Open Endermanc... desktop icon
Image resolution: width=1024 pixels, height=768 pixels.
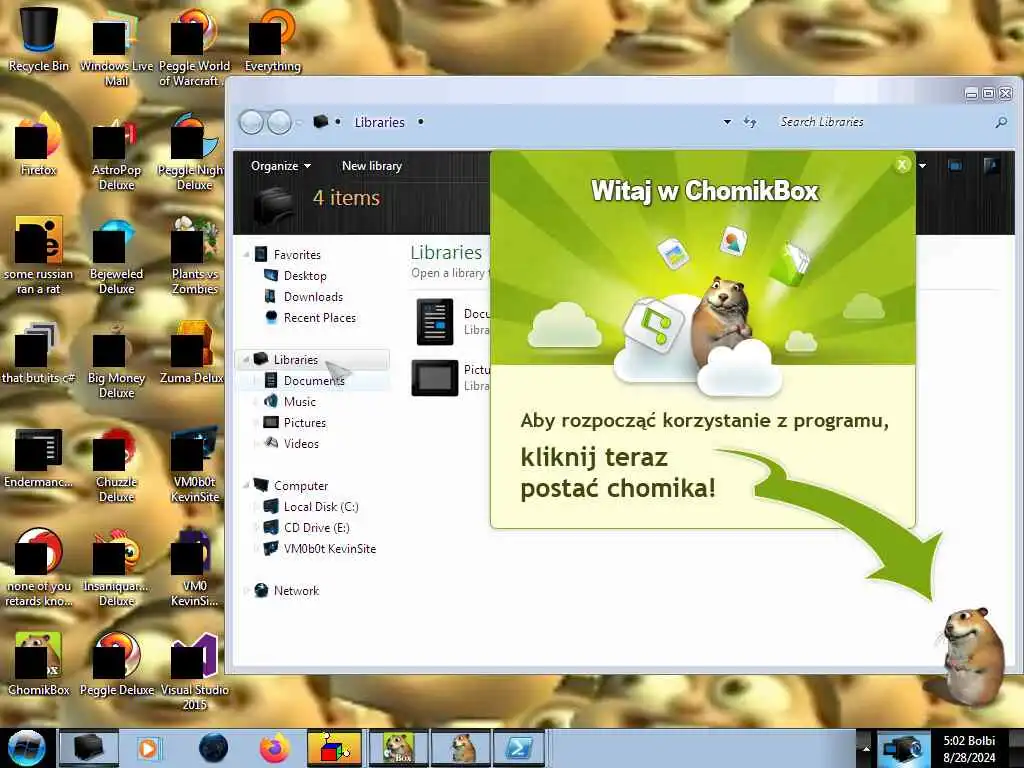tap(39, 457)
